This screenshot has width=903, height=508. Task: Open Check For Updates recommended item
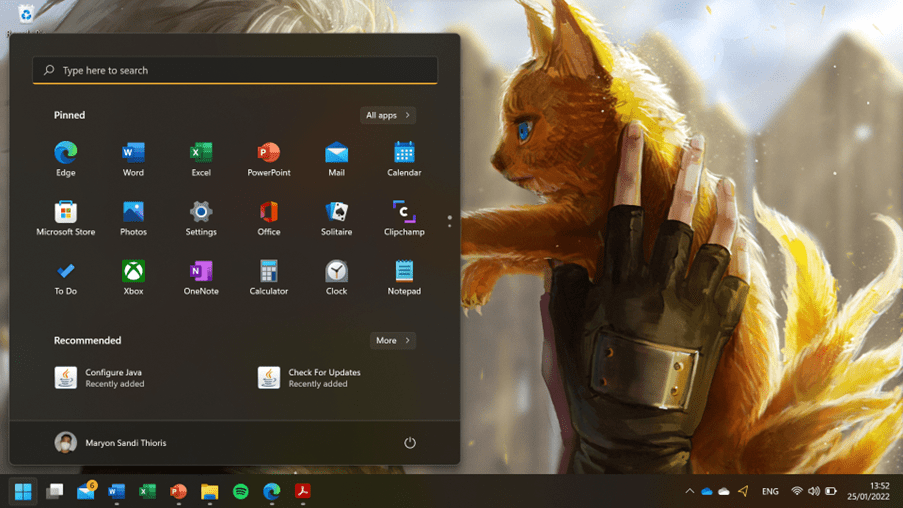click(309, 378)
